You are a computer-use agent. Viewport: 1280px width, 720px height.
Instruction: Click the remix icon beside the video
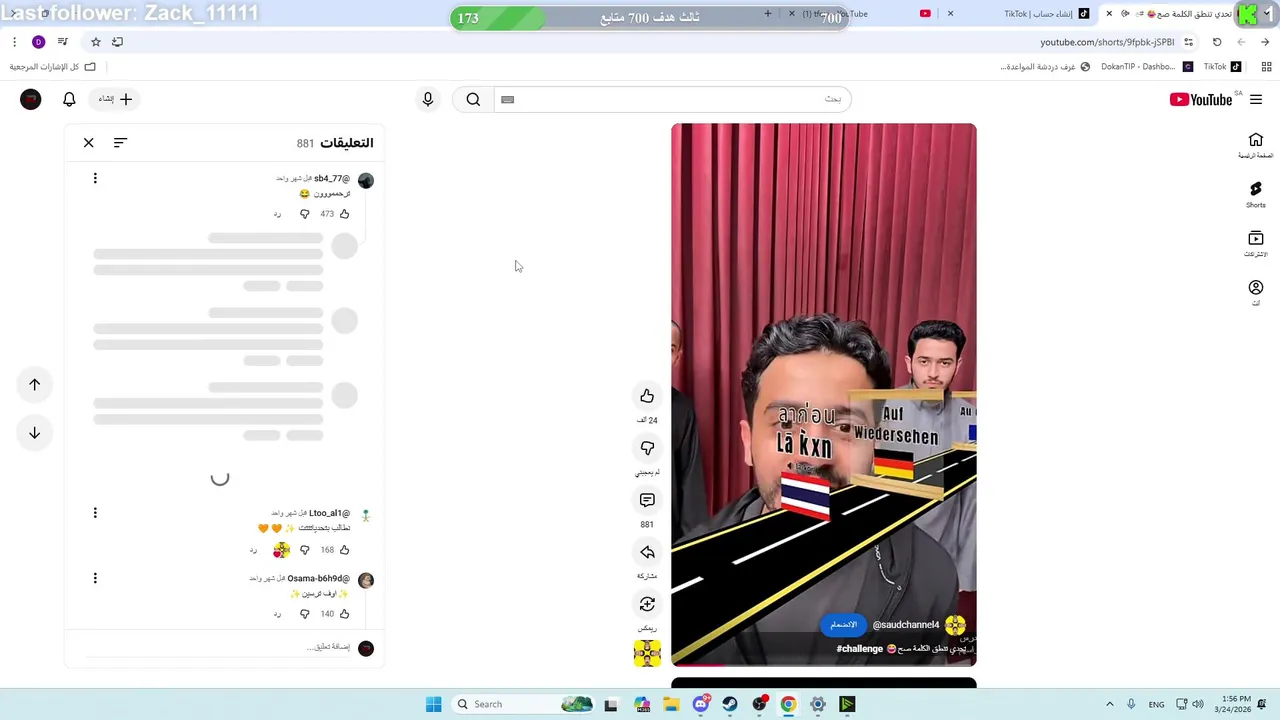tap(647, 604)
